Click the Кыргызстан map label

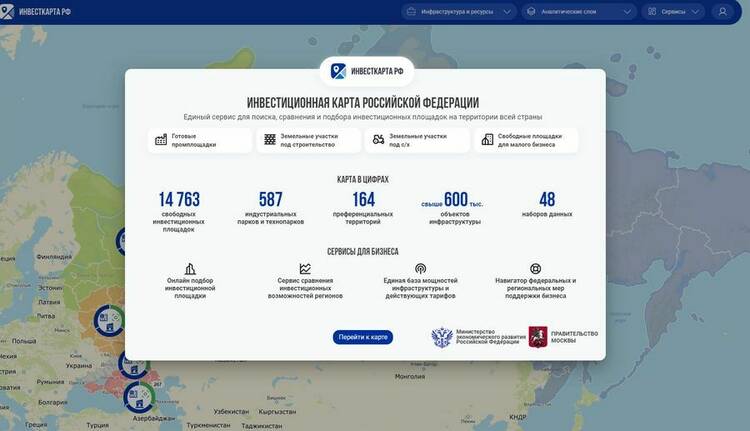[277, 411]
